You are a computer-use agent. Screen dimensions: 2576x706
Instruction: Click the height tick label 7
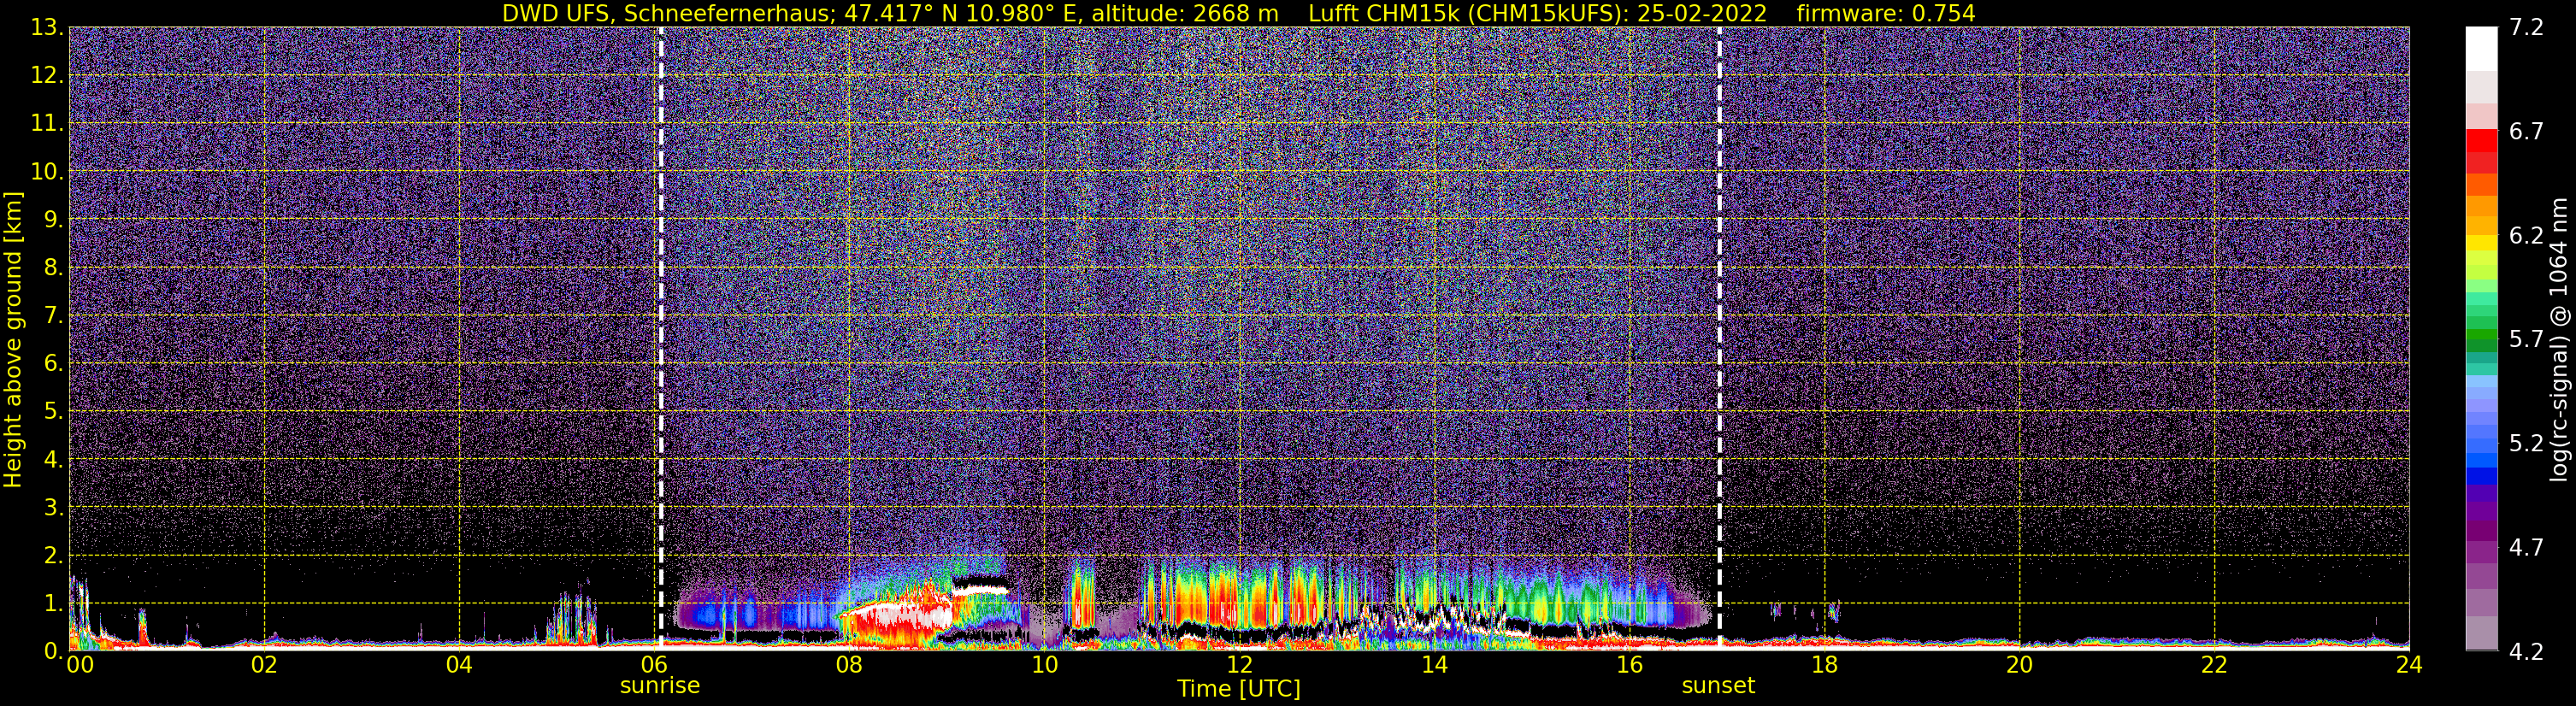pyautogui.click(x=52, y=316)
